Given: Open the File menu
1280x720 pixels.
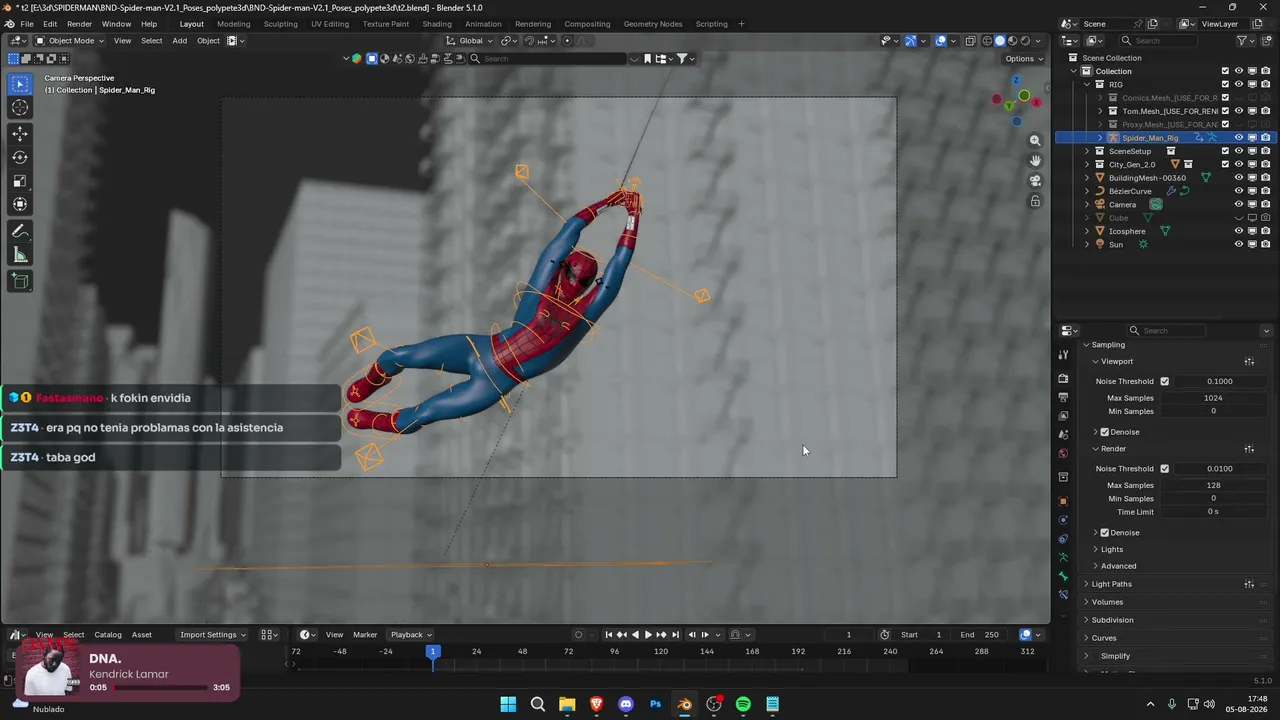Looking at the screenshot, I should (27, 24).
